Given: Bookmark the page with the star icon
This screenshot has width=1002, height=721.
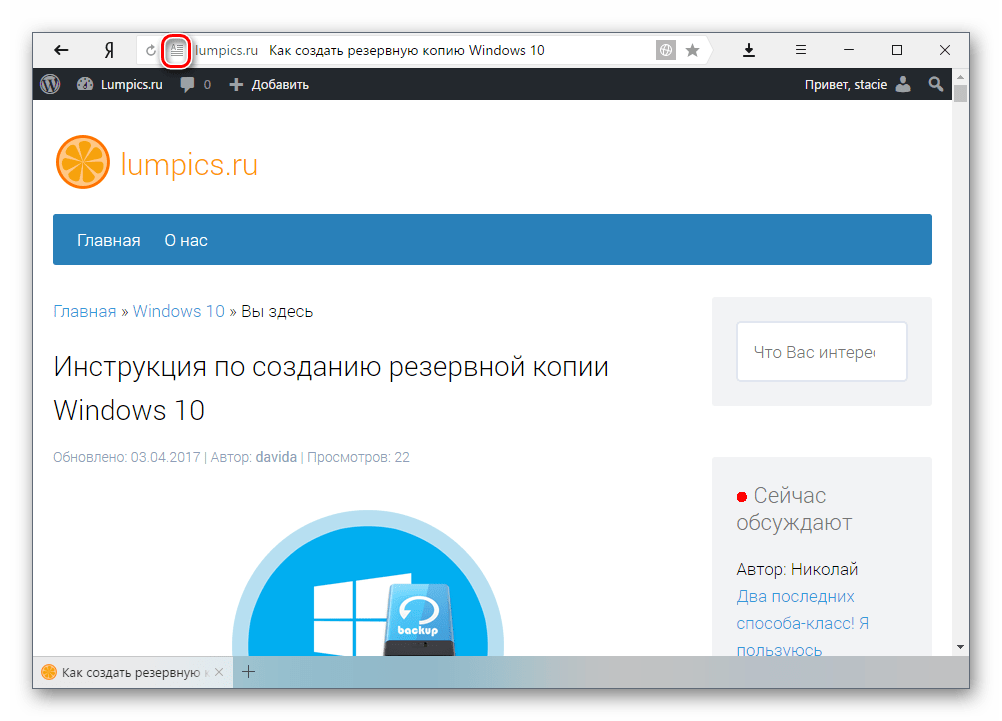Looking at the screenshot, I should point(692,50).
